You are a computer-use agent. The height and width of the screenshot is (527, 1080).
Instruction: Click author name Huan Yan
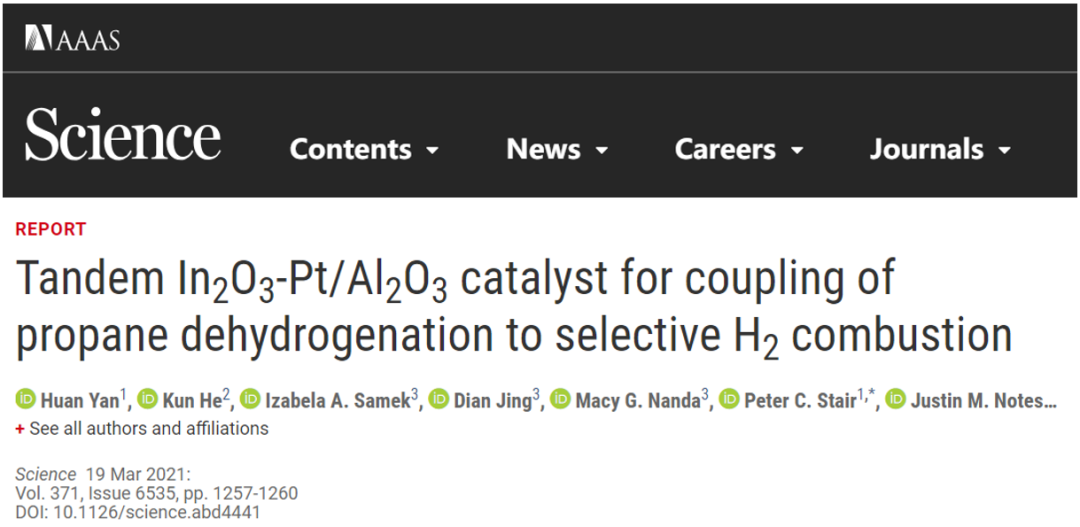(x=80, y=400)
